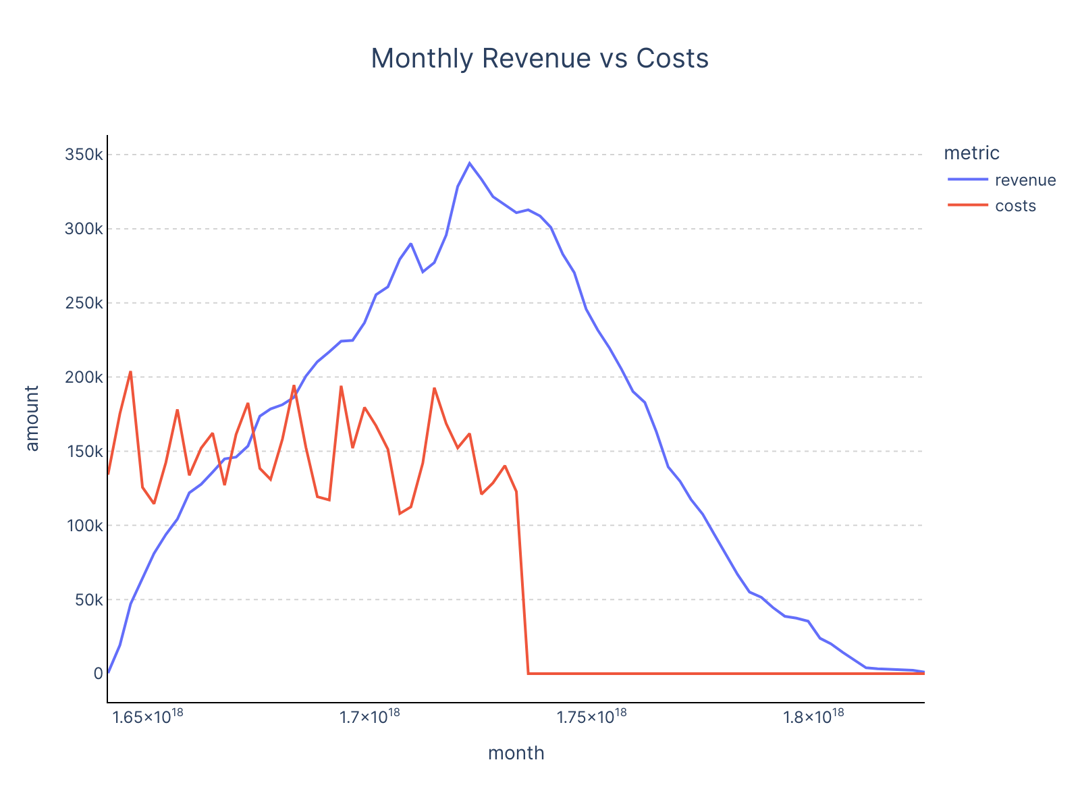
Task: Click the costs line's tallest spike near 200k
Action: click(130, 372)
